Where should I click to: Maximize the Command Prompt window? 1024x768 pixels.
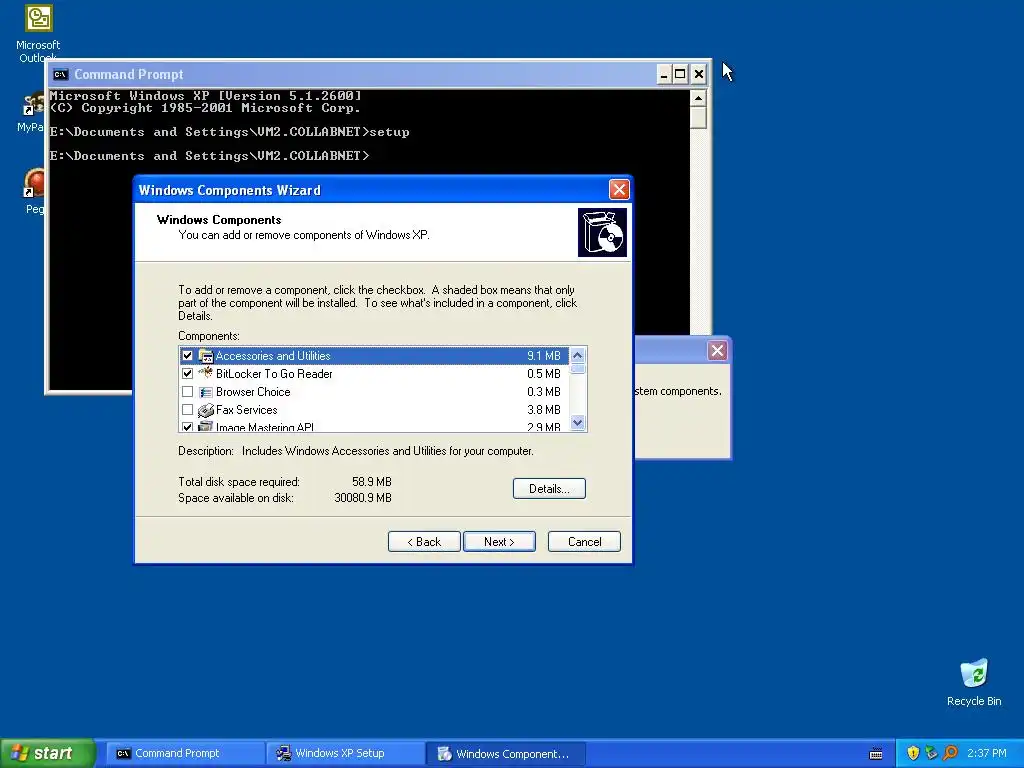coord(680,74)
